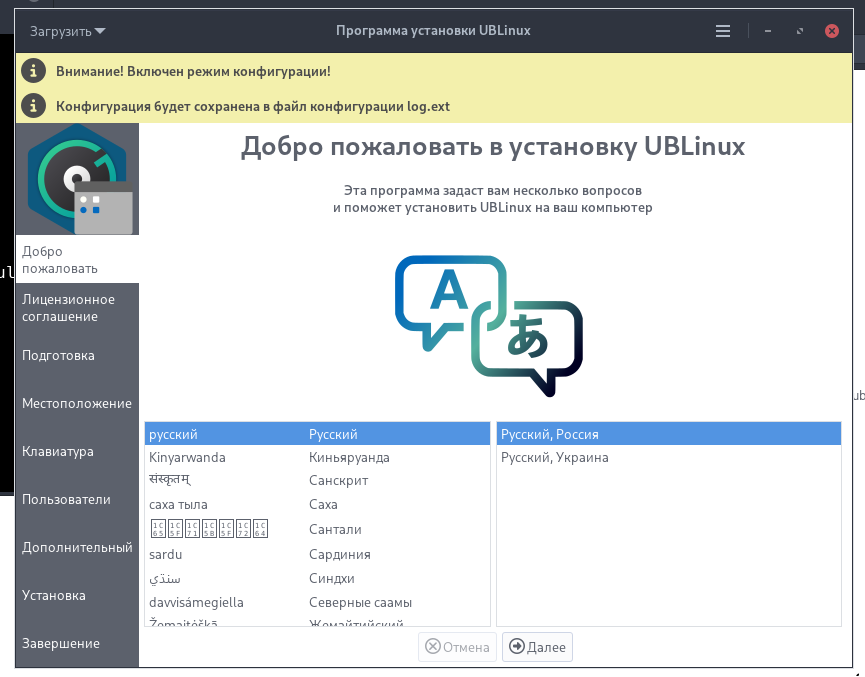Close the installer with the red button
The image size is (865, 677).
pyautogui.click(x=831, y=31)
